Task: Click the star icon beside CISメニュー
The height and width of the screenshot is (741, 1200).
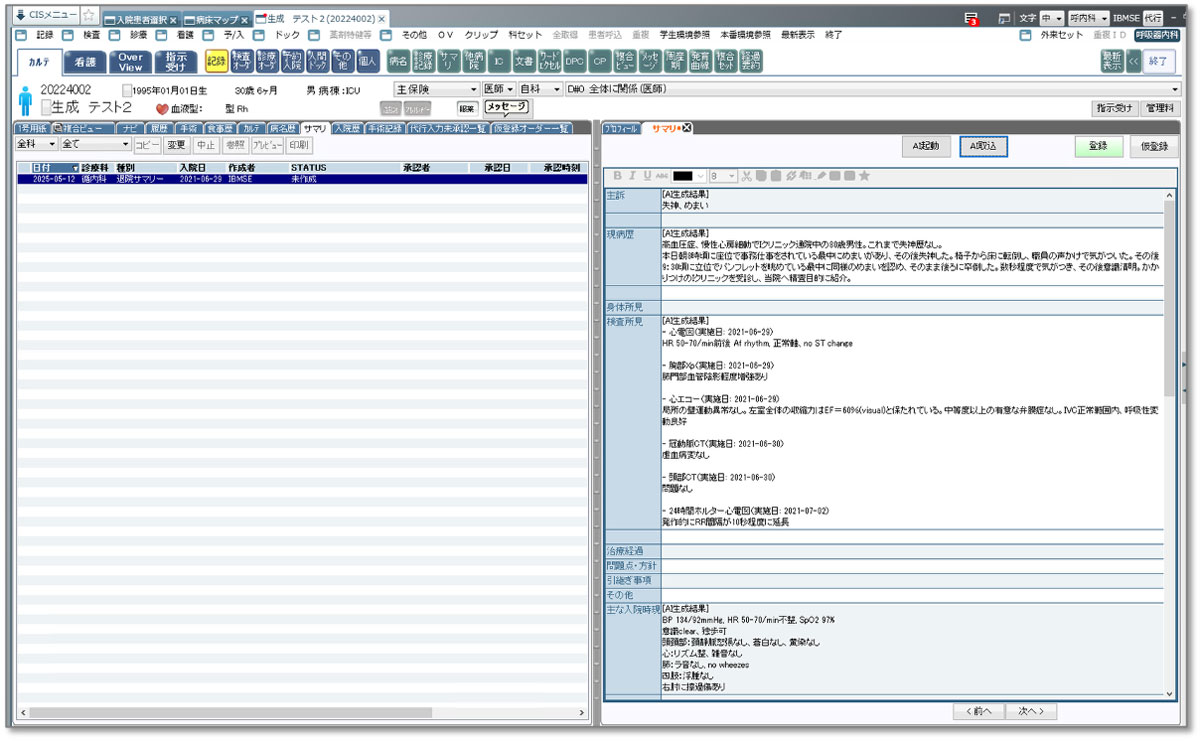Action: point(88,16)
